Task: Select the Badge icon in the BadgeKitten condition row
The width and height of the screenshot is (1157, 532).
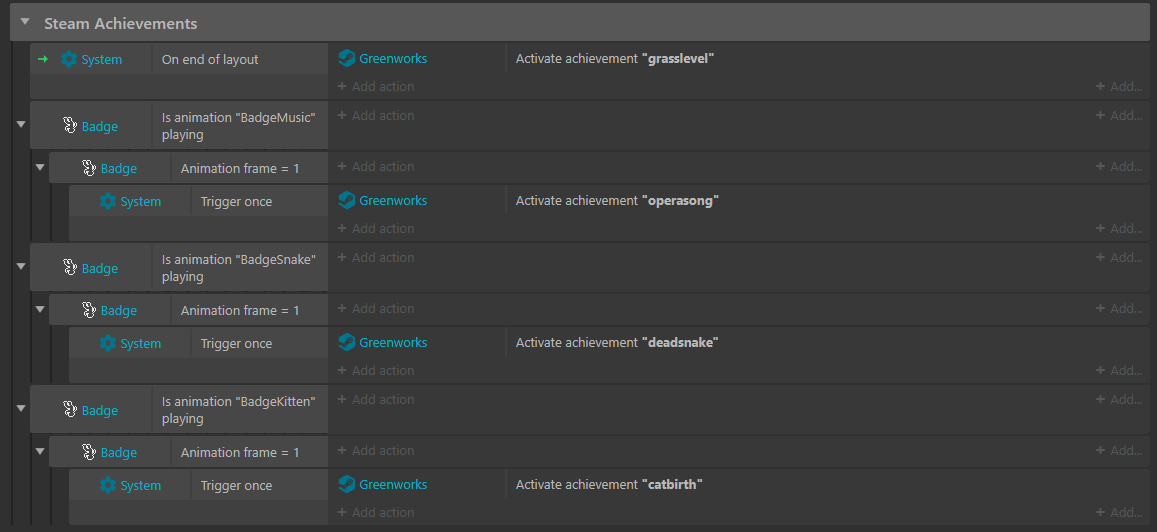Action: (70, 410)
